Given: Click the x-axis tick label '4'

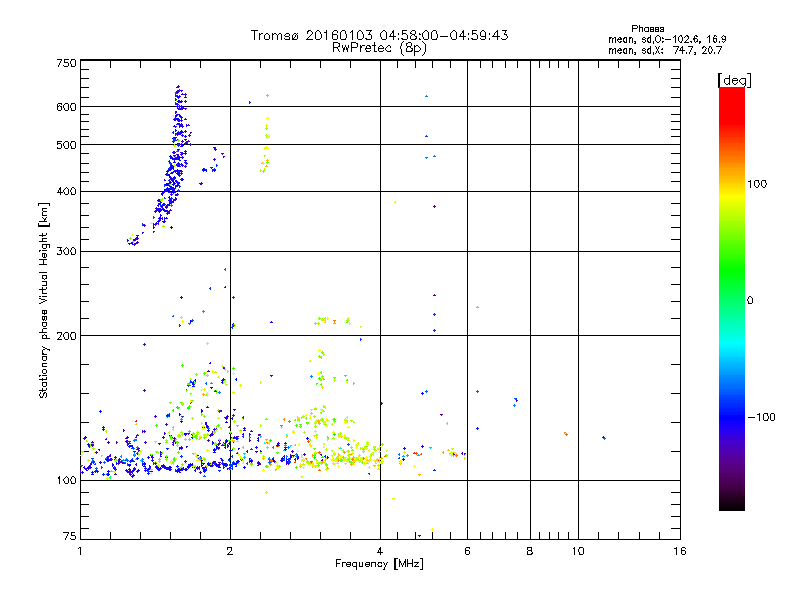Looking at the screenshot, I should click(x=380, y=551).
